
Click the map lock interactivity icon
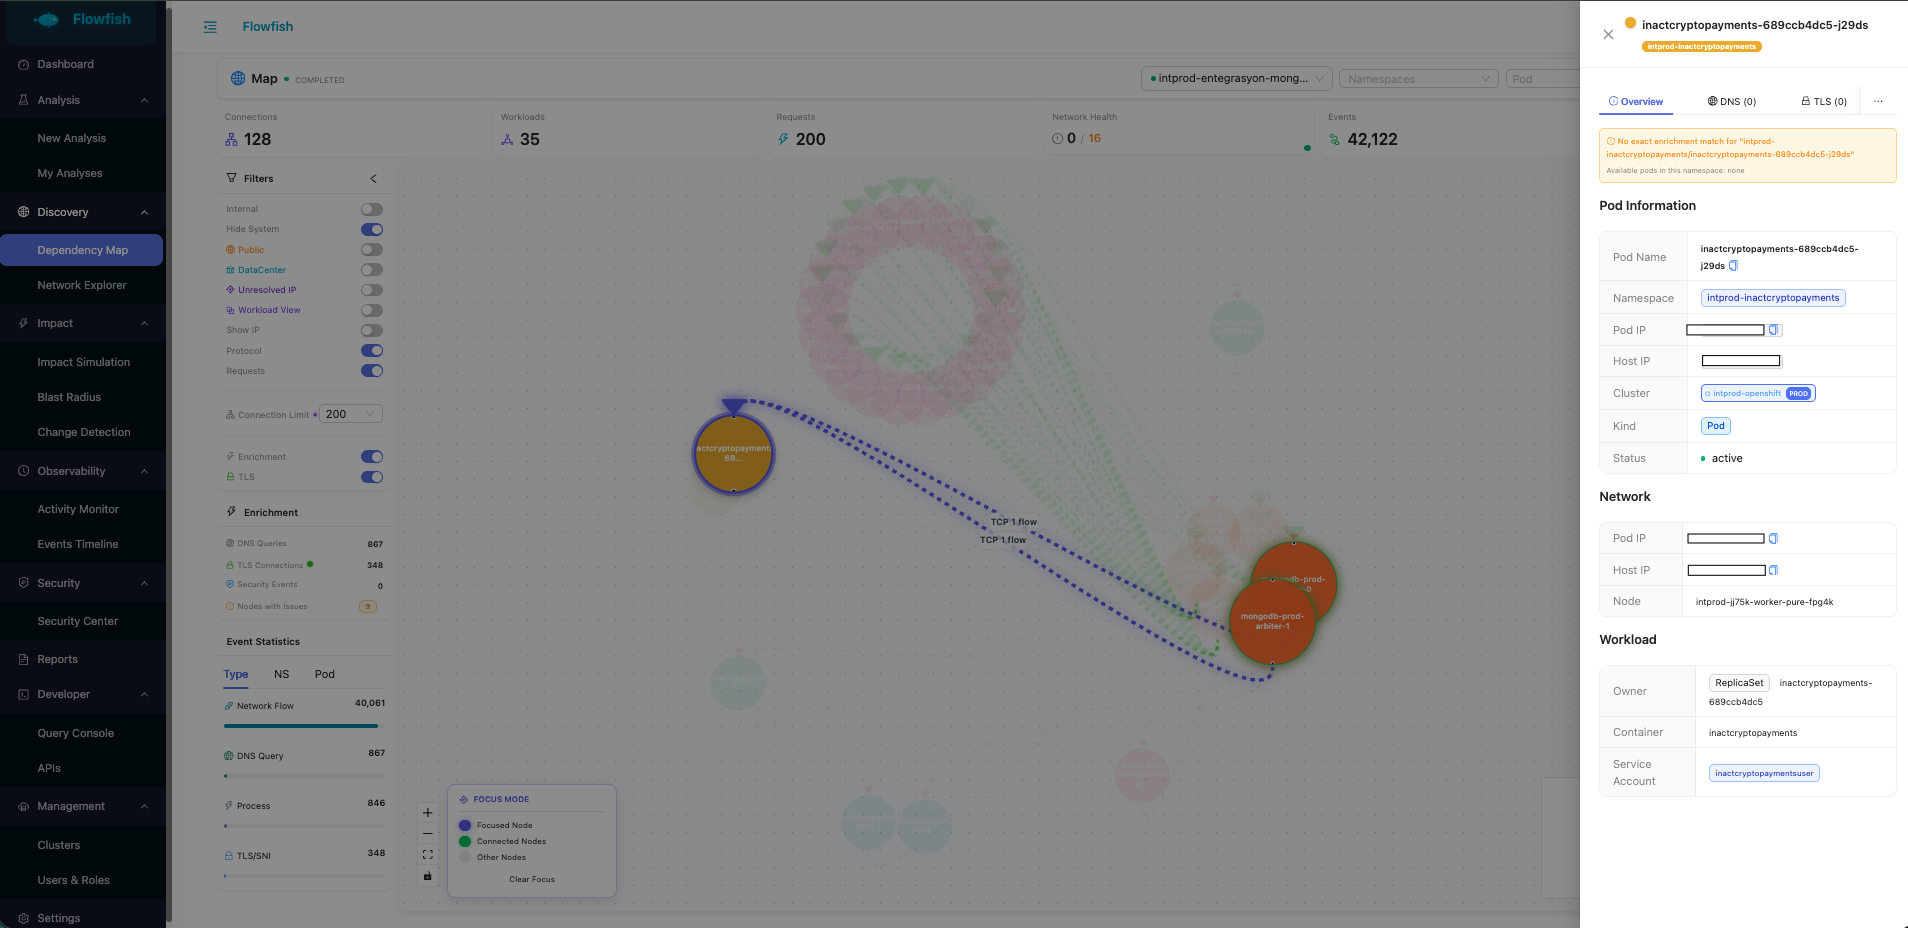coord(428,876)
